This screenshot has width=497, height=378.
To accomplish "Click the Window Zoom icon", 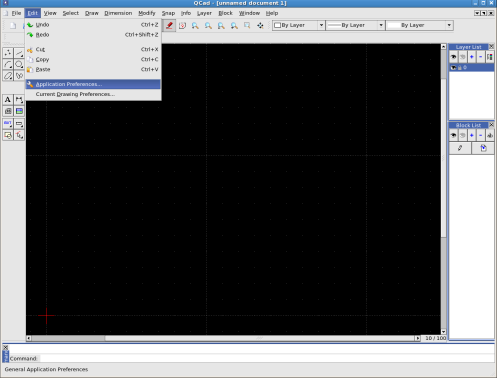I will tap(247, 25).
